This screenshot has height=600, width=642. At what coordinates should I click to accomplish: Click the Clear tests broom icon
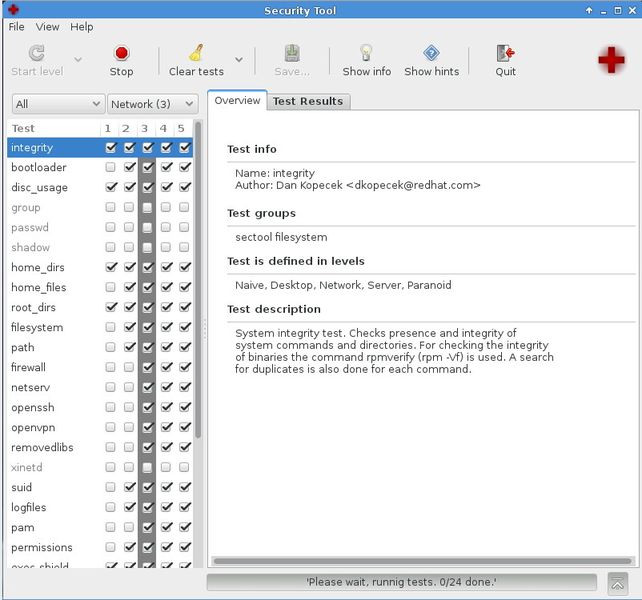coord(197,53)
